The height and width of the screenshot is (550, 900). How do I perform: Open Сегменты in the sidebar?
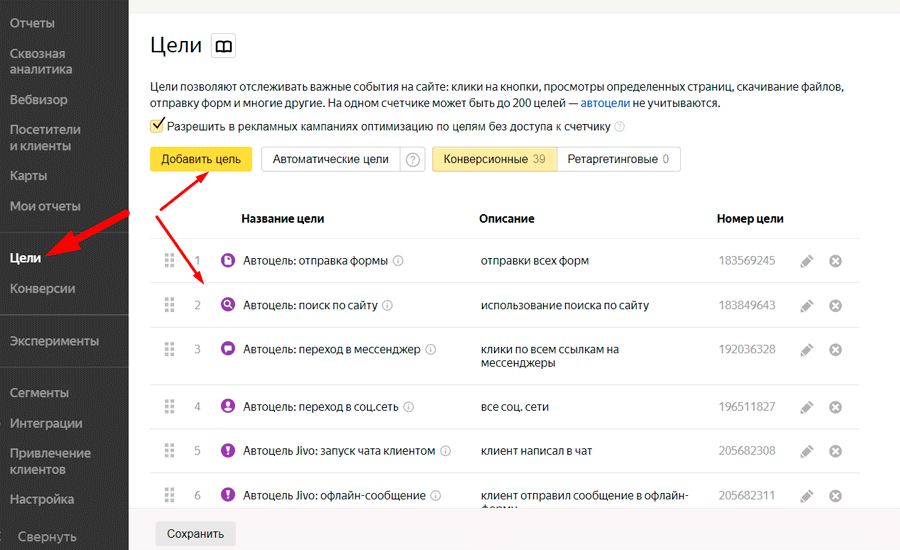(x=39, y=393)
